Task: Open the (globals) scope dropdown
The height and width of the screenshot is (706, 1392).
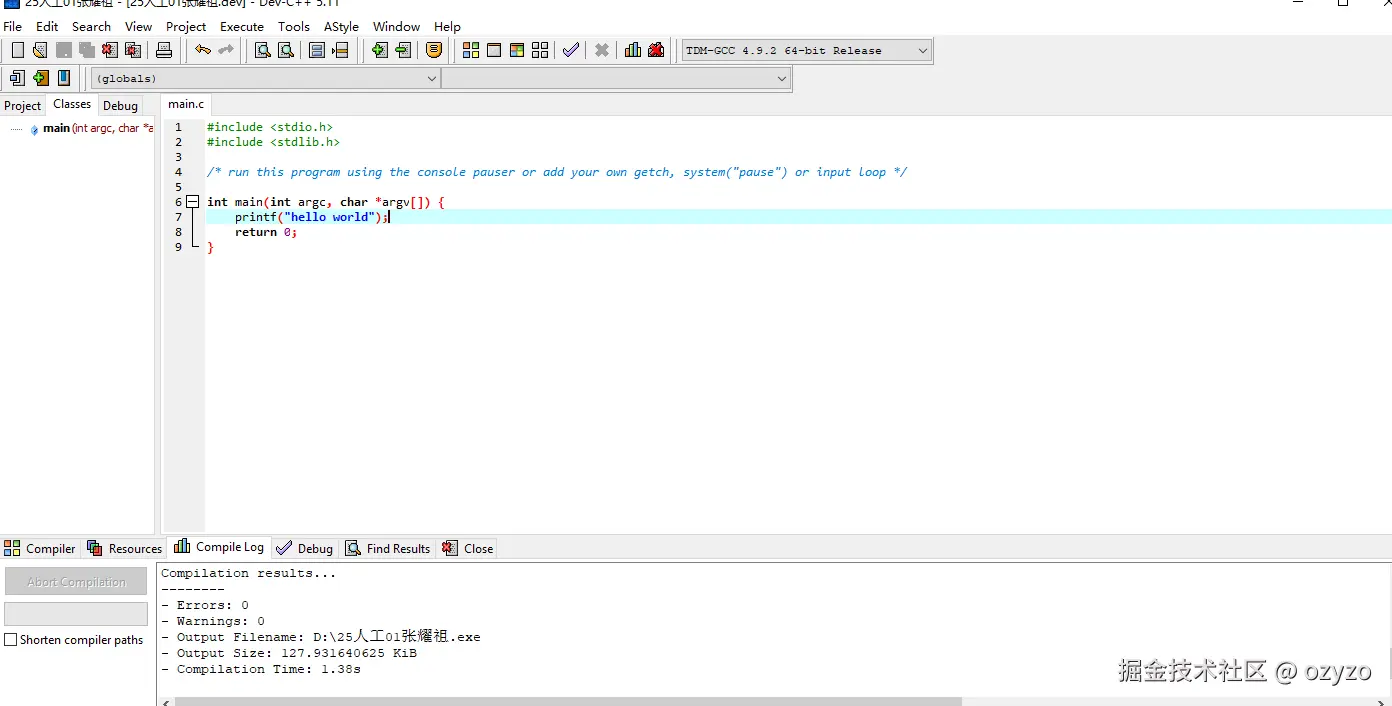Action: pos(266,78)
